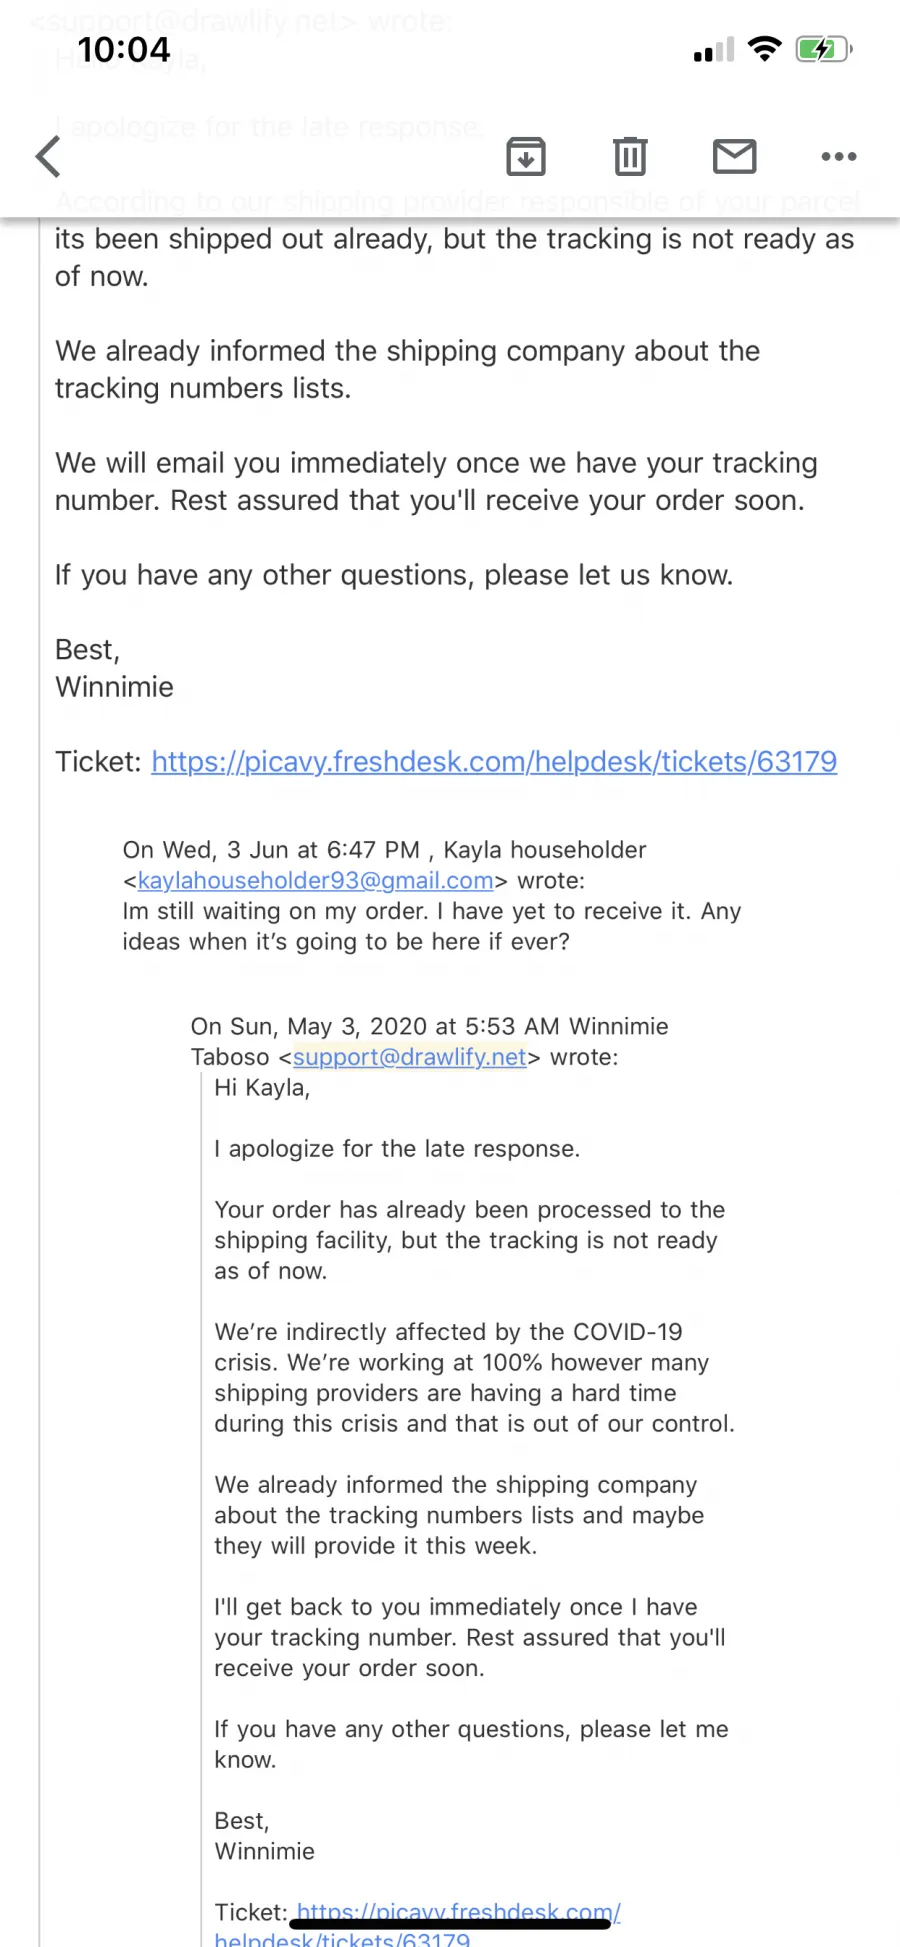Tap the kaylahouseholder93@gmail.com address

(x=316, y=881)
